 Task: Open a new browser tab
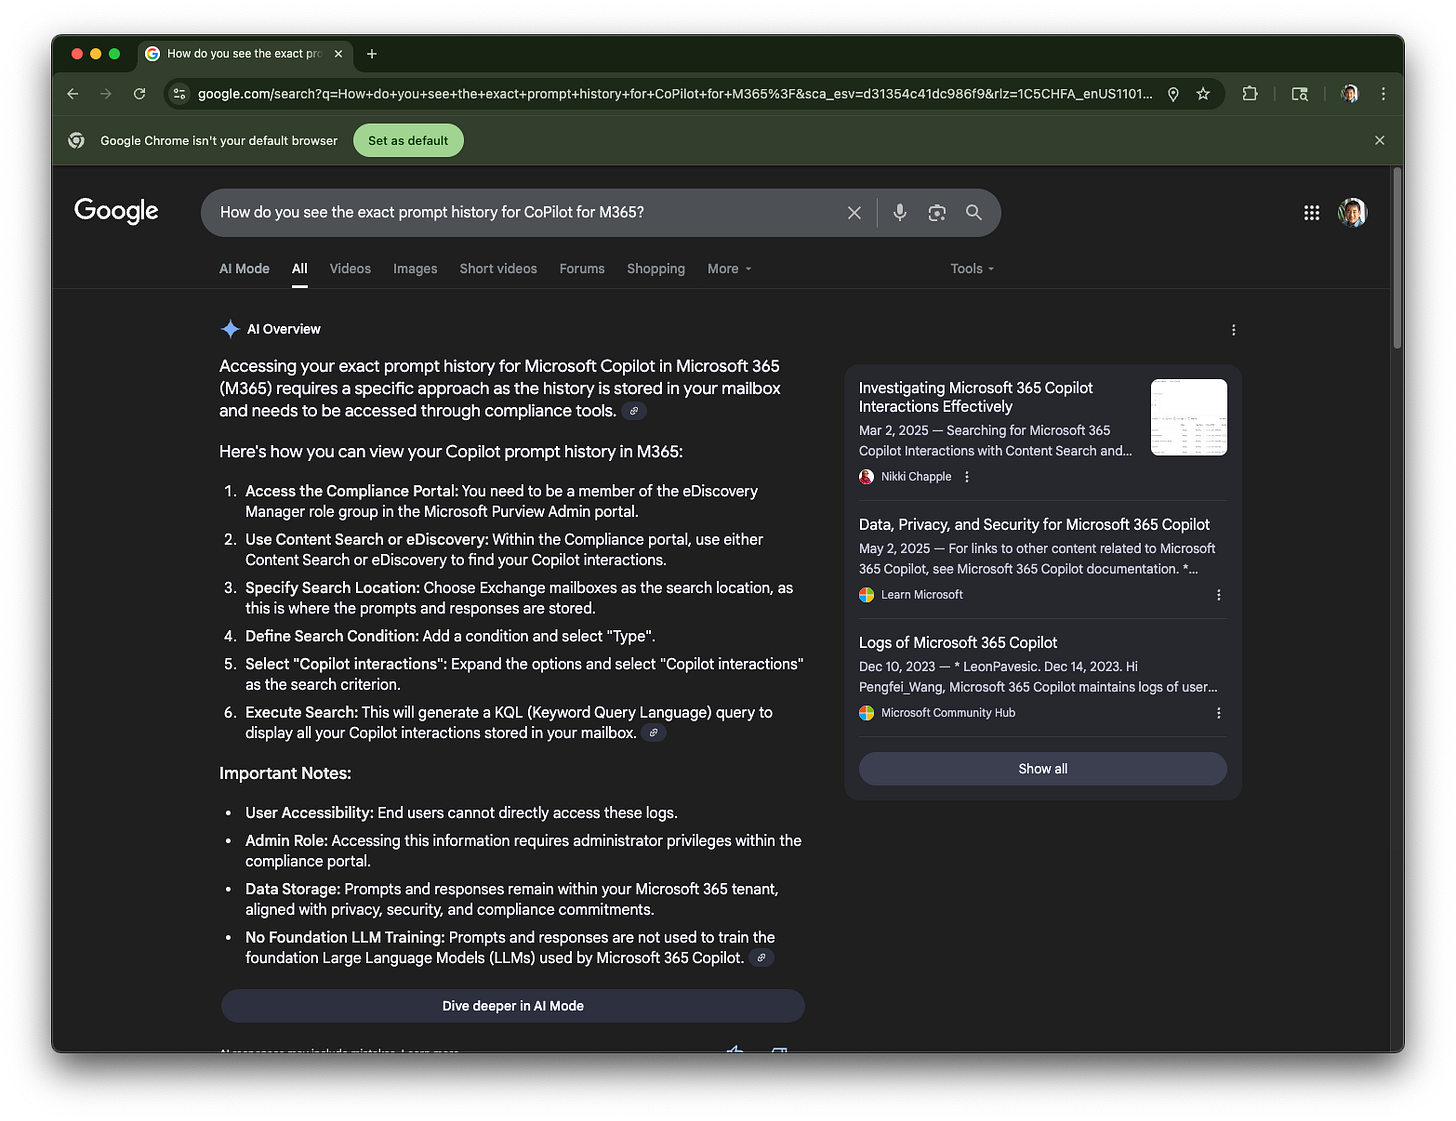372,54
